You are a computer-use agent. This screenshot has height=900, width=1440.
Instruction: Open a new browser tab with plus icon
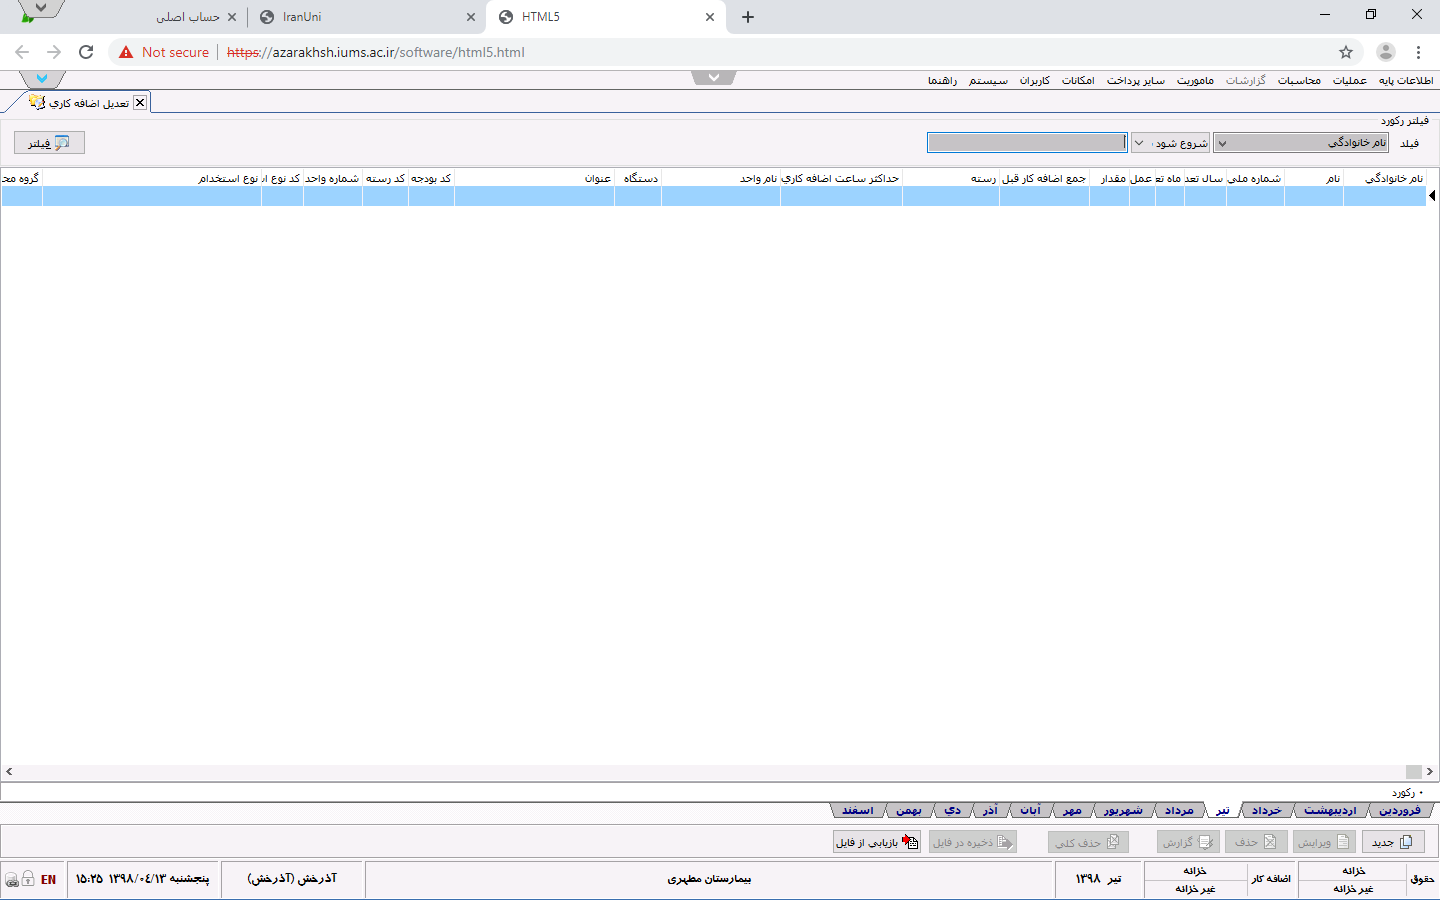tap(748, 17)
